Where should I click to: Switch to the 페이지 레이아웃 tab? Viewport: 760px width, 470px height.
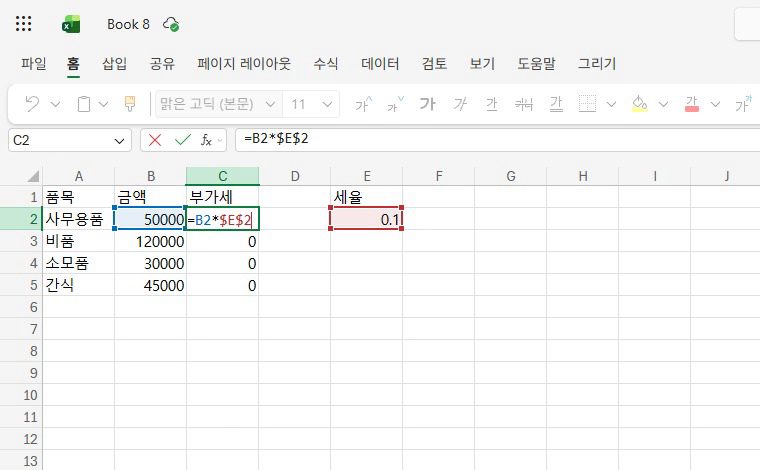click(244, 63)
